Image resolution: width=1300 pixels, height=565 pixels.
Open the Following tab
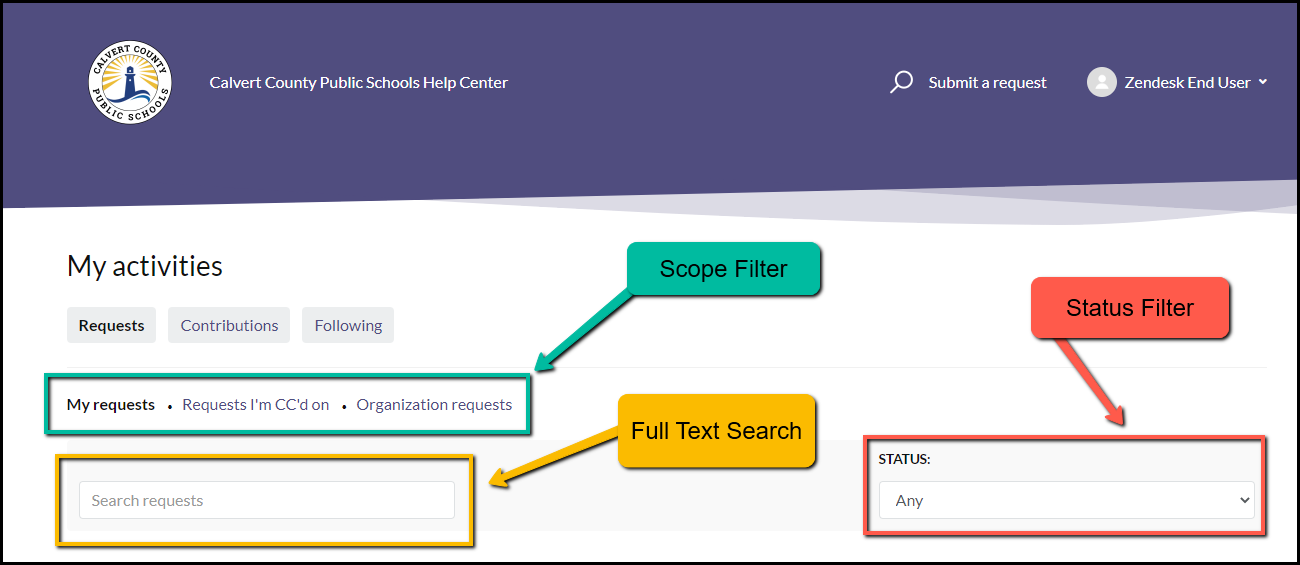click(348, 325)
